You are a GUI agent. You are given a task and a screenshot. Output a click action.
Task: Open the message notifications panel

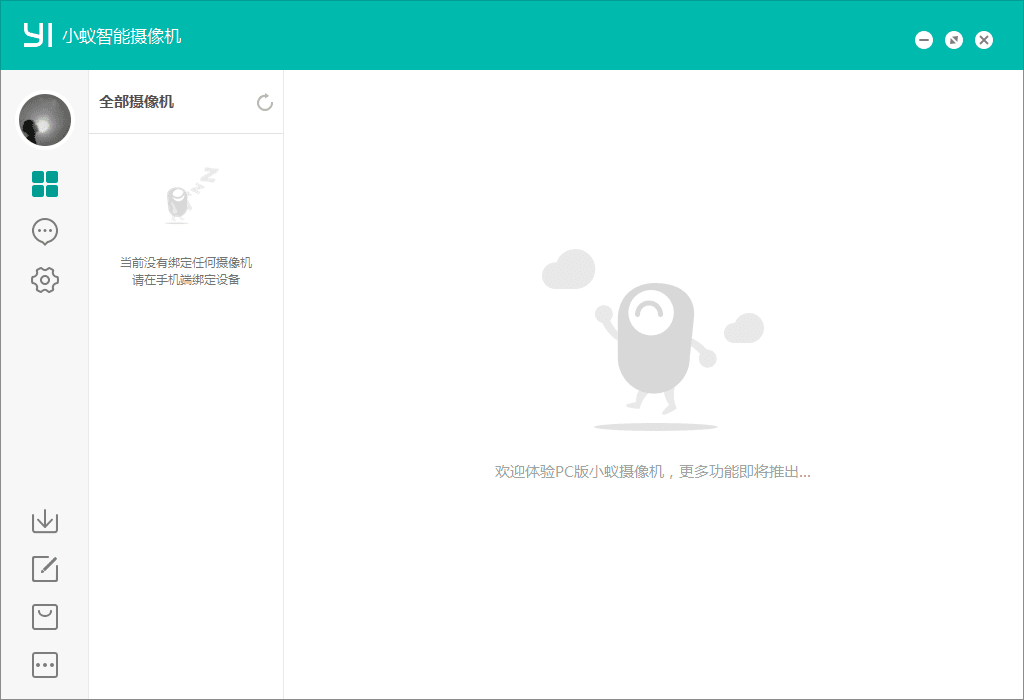point(44,231)
